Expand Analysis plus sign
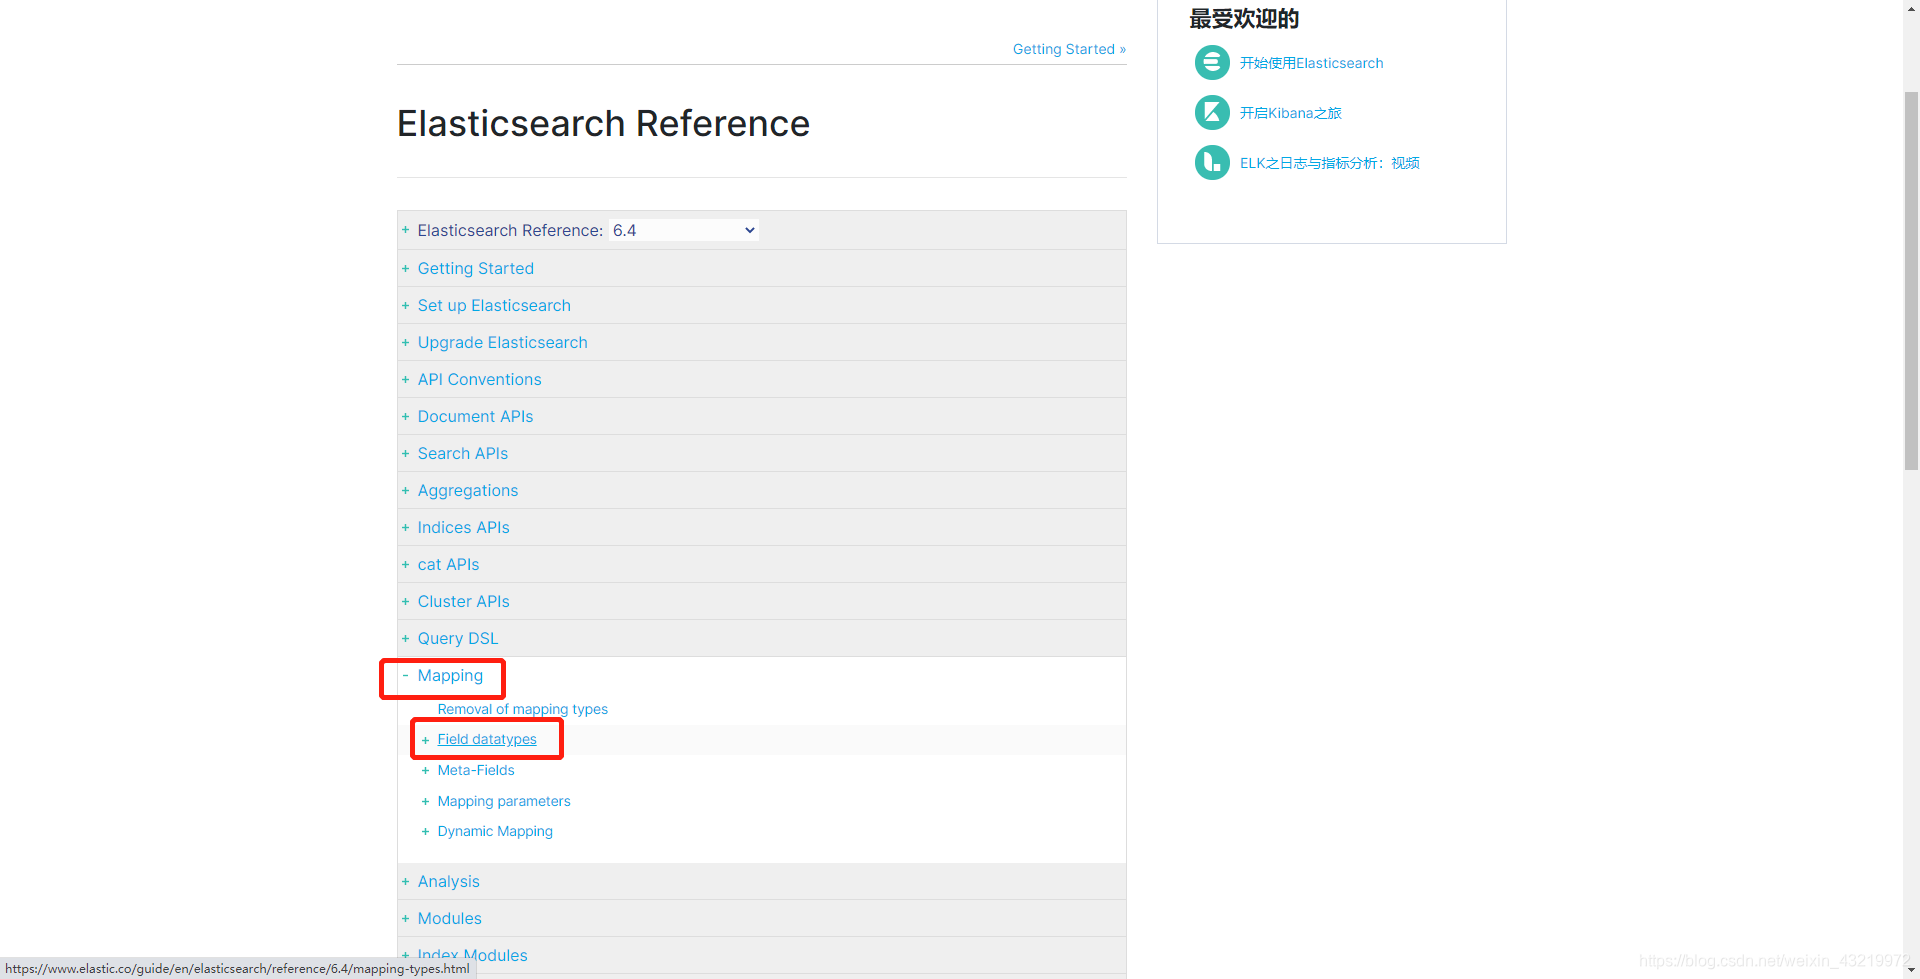 [406, 881]
